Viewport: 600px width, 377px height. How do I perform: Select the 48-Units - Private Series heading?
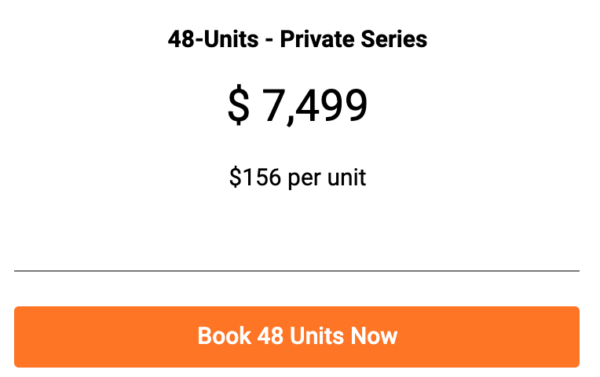[x=297, y=39]
